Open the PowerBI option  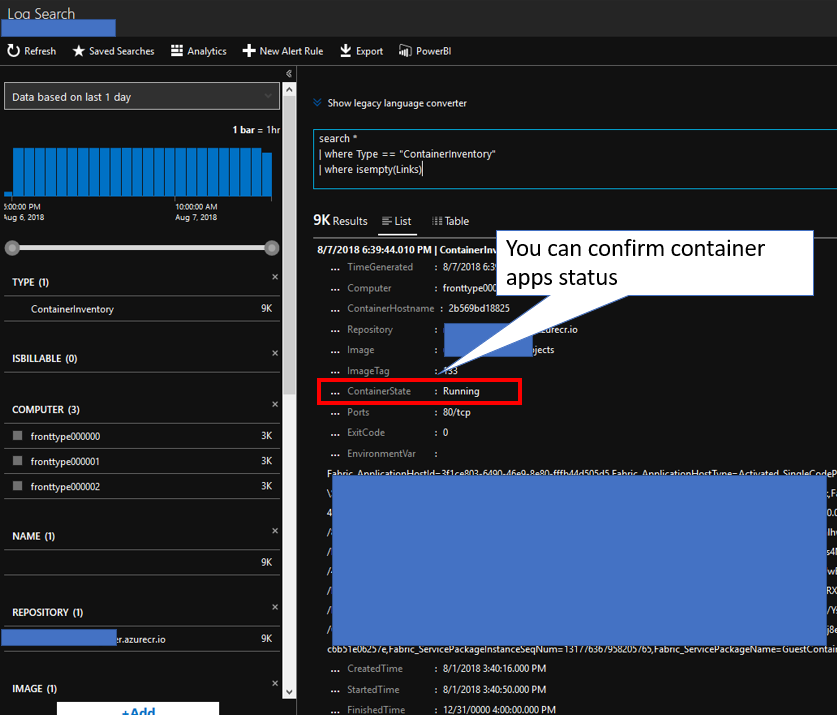(425, 51)
